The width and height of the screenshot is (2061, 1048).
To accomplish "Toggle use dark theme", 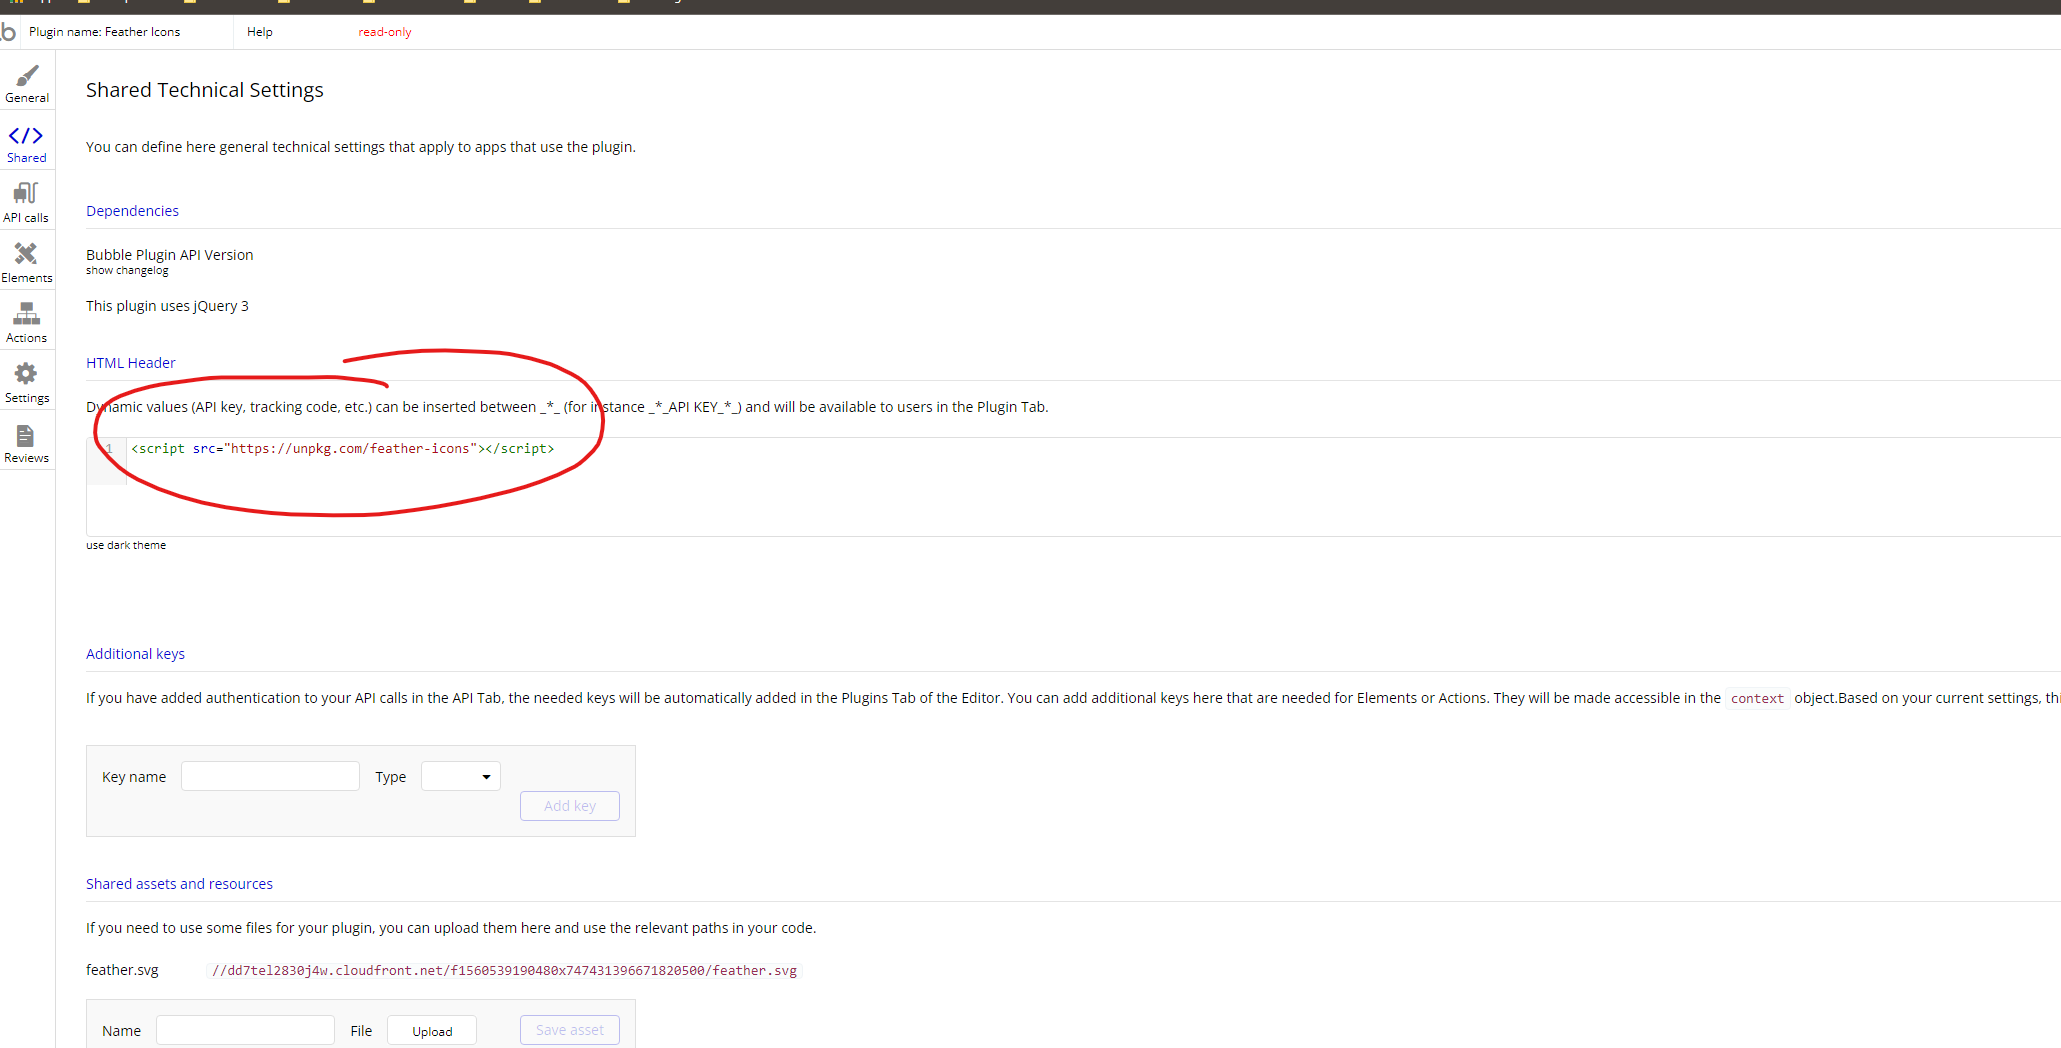I will (126, 546).
